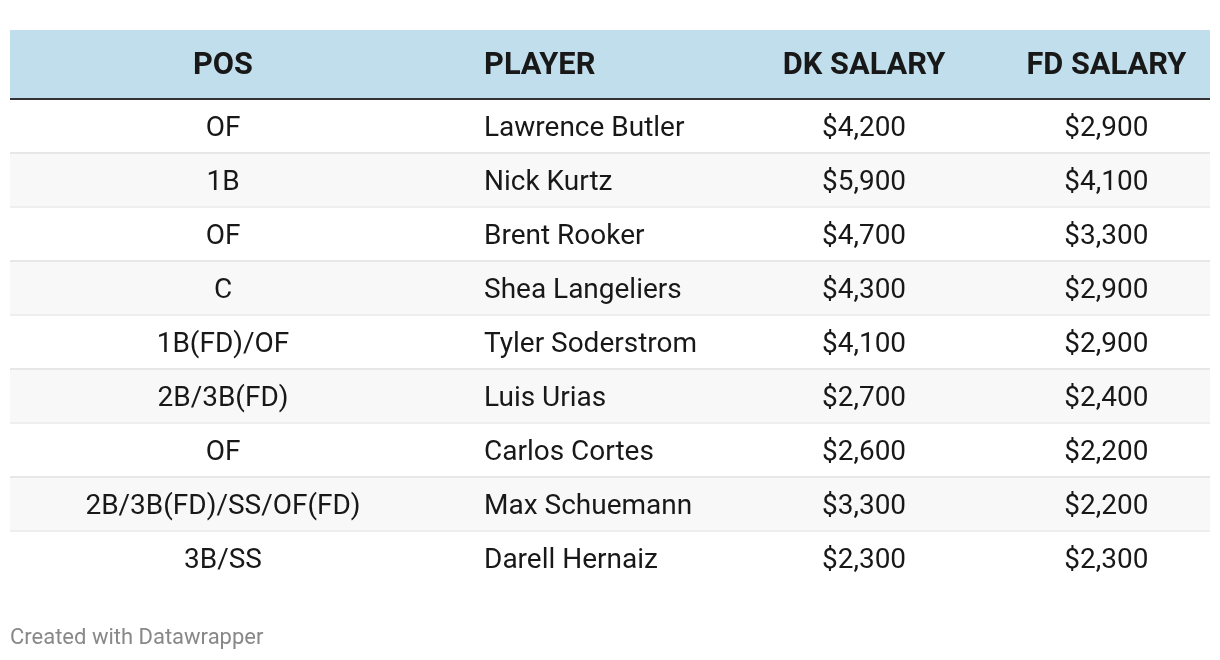Click the $5,900 DK salary value
This screenshot has width=1220, height=660.
click(864, 181)
